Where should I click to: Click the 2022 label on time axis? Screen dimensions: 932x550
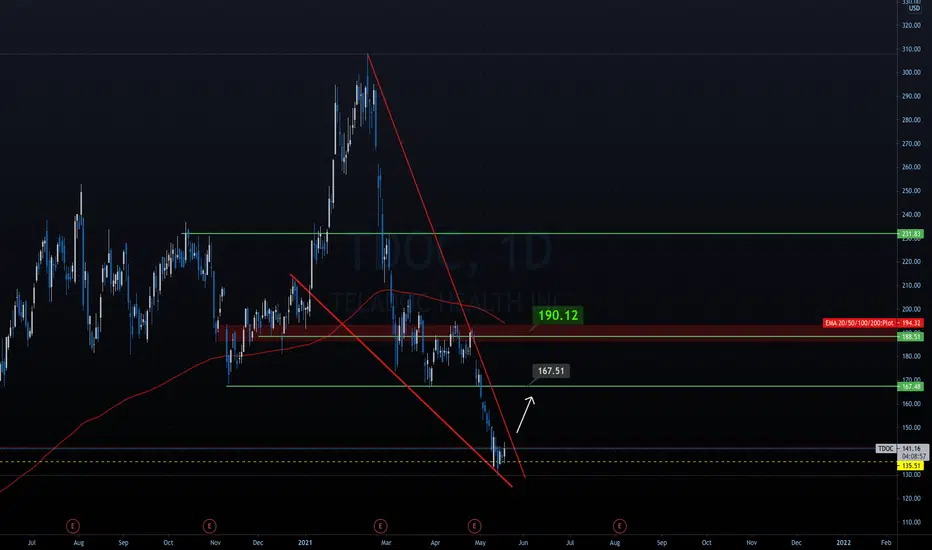843,542
